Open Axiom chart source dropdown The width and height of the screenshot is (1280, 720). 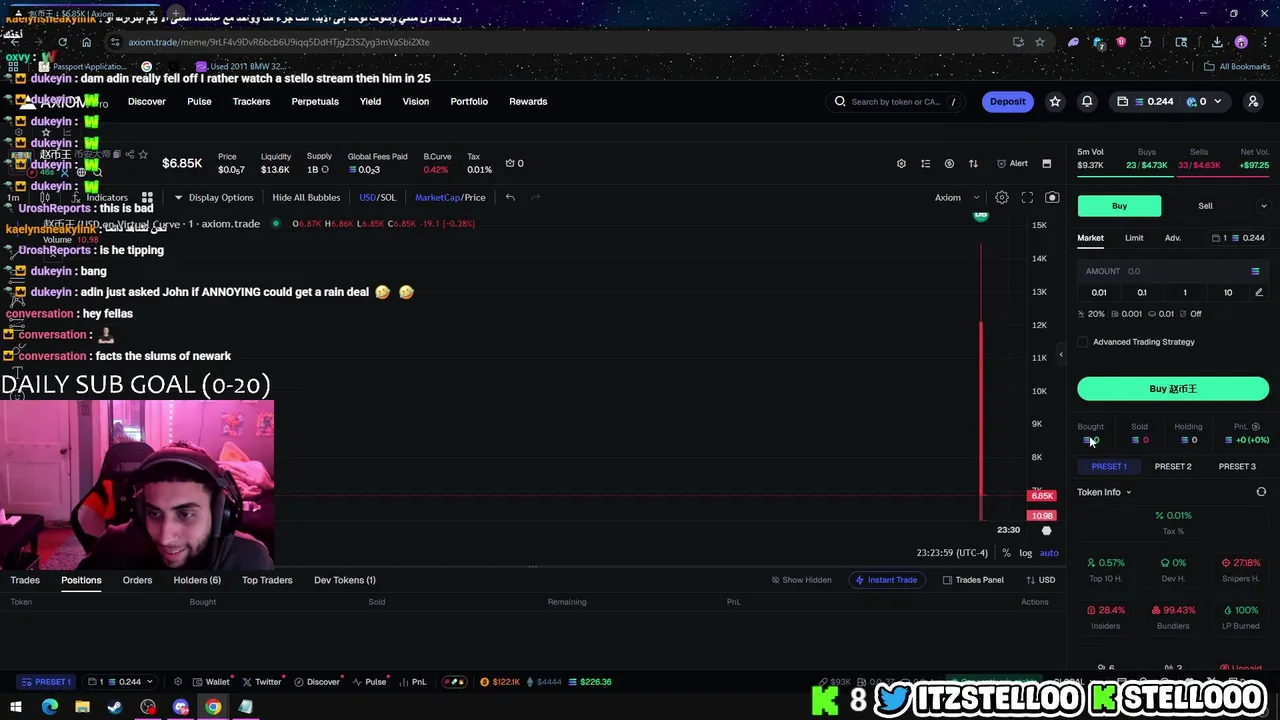[955, 197]
